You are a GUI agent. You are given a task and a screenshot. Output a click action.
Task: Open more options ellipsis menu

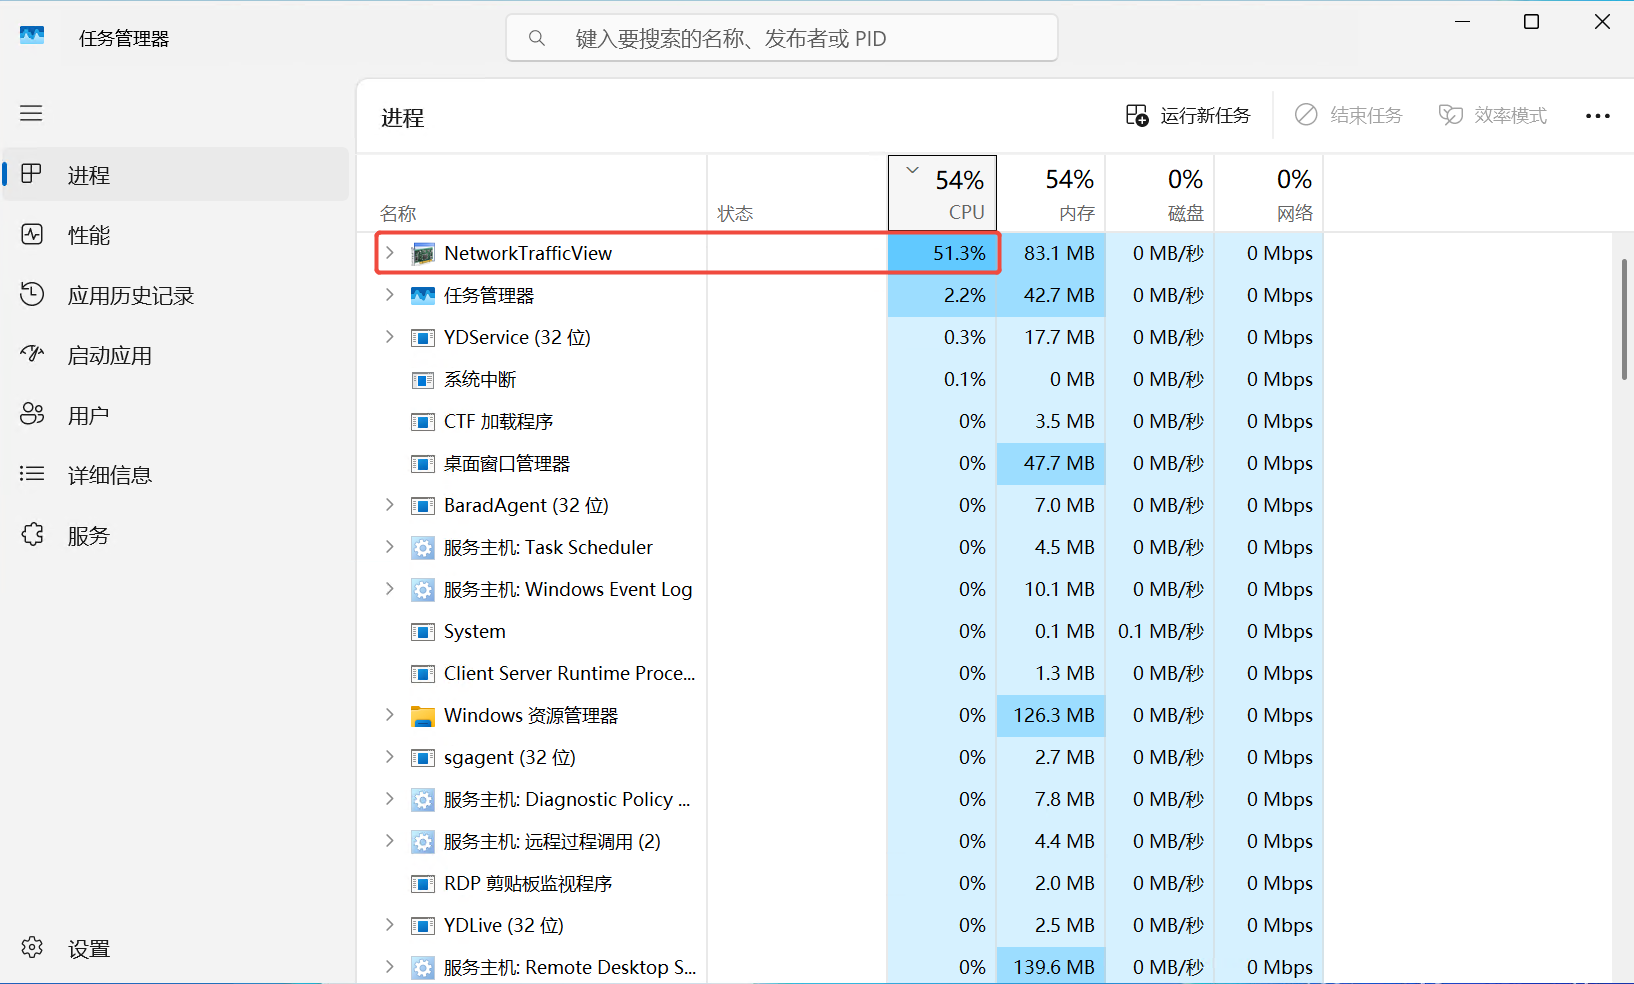tap(1598, 116)
